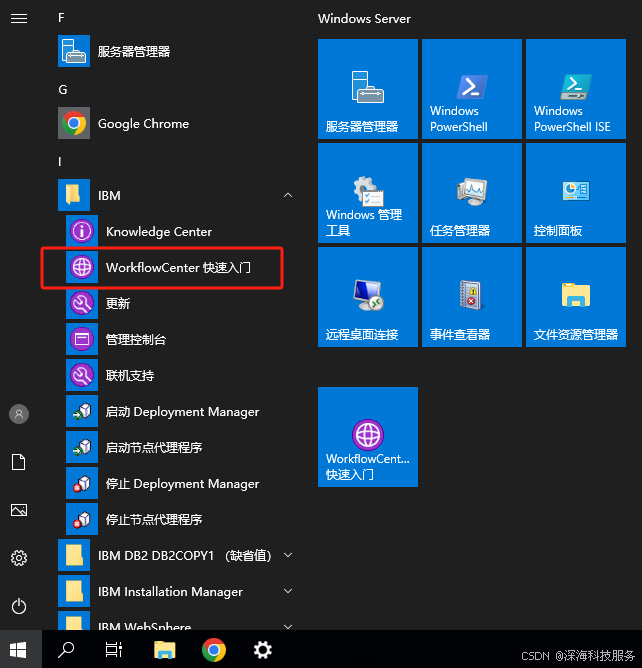This screenshot has height=668, width=642.
Task: Open the taskbar search
Action: point(66,650)
